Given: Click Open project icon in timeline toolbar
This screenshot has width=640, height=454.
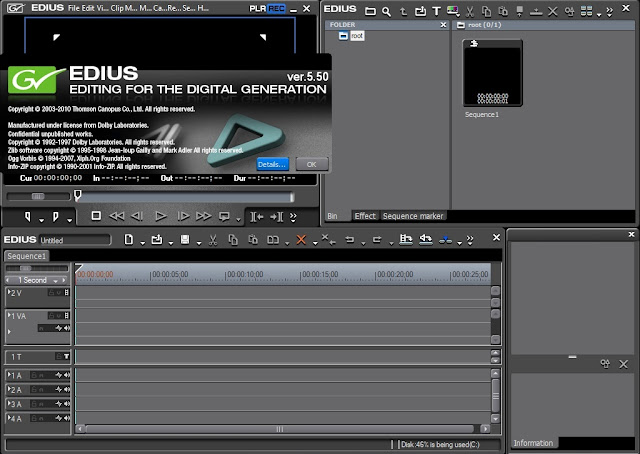Looking at the screenshot, I should [x=157, y=240].
